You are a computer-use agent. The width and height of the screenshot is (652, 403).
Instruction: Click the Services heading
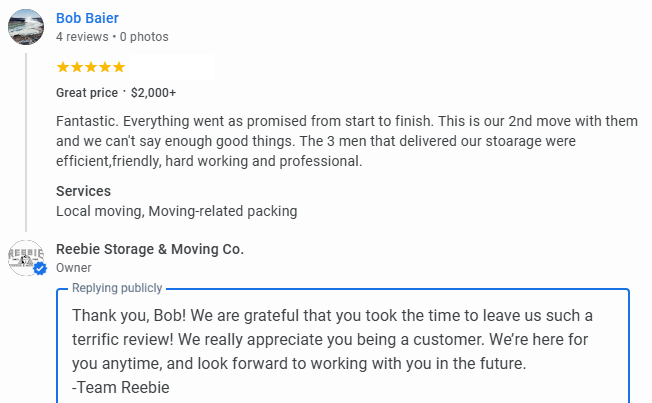pyautogui.click(x=84, y=191)
